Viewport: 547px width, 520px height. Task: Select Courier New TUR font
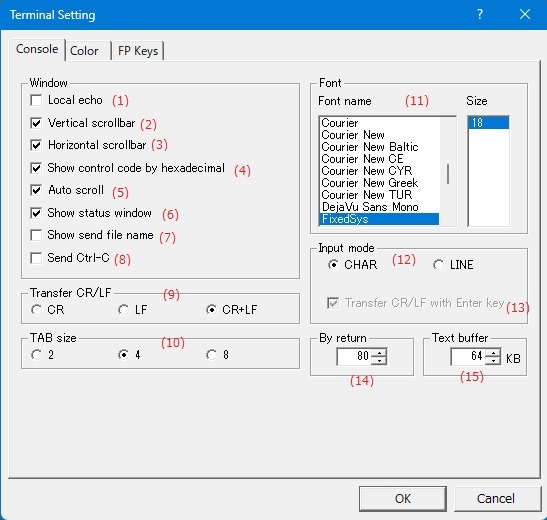[379, 195]
